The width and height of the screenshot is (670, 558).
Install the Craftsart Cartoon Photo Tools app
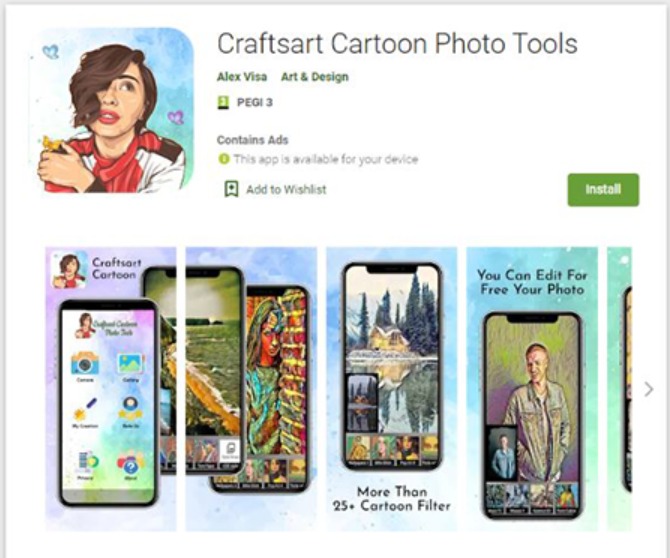[603, 190]
